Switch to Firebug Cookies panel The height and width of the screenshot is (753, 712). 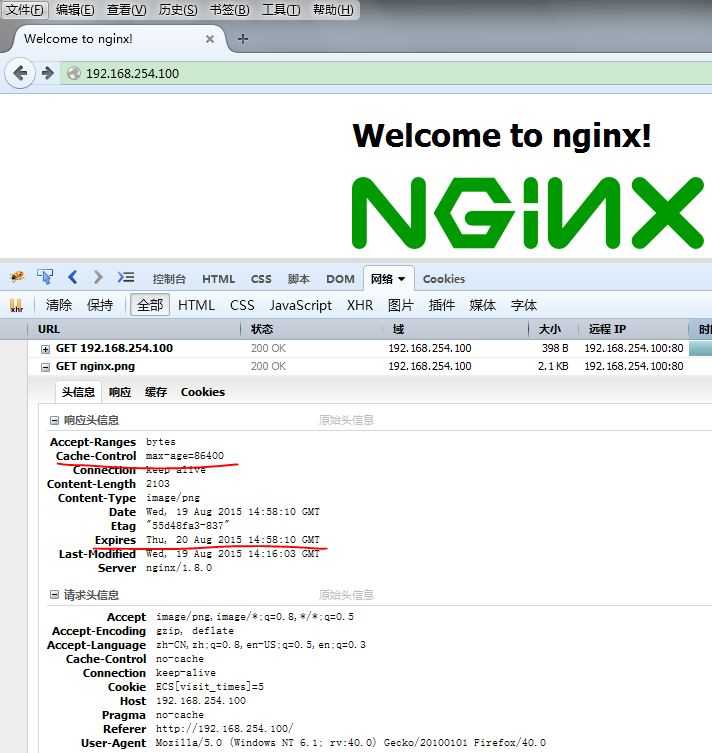tap(444, 279)
